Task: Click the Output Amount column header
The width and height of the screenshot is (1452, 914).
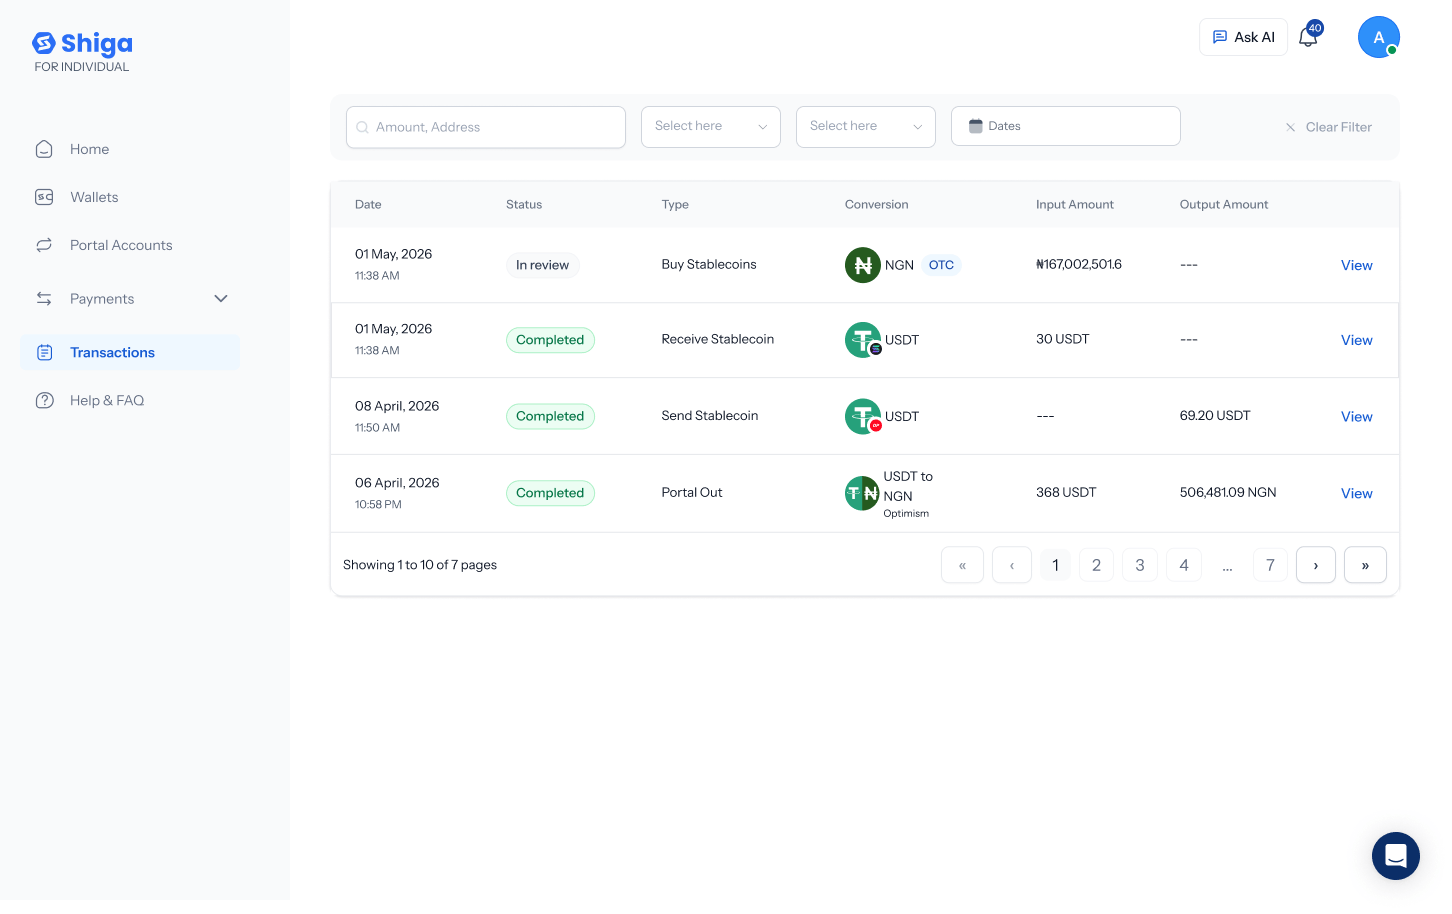Action: pos(1224,204)
